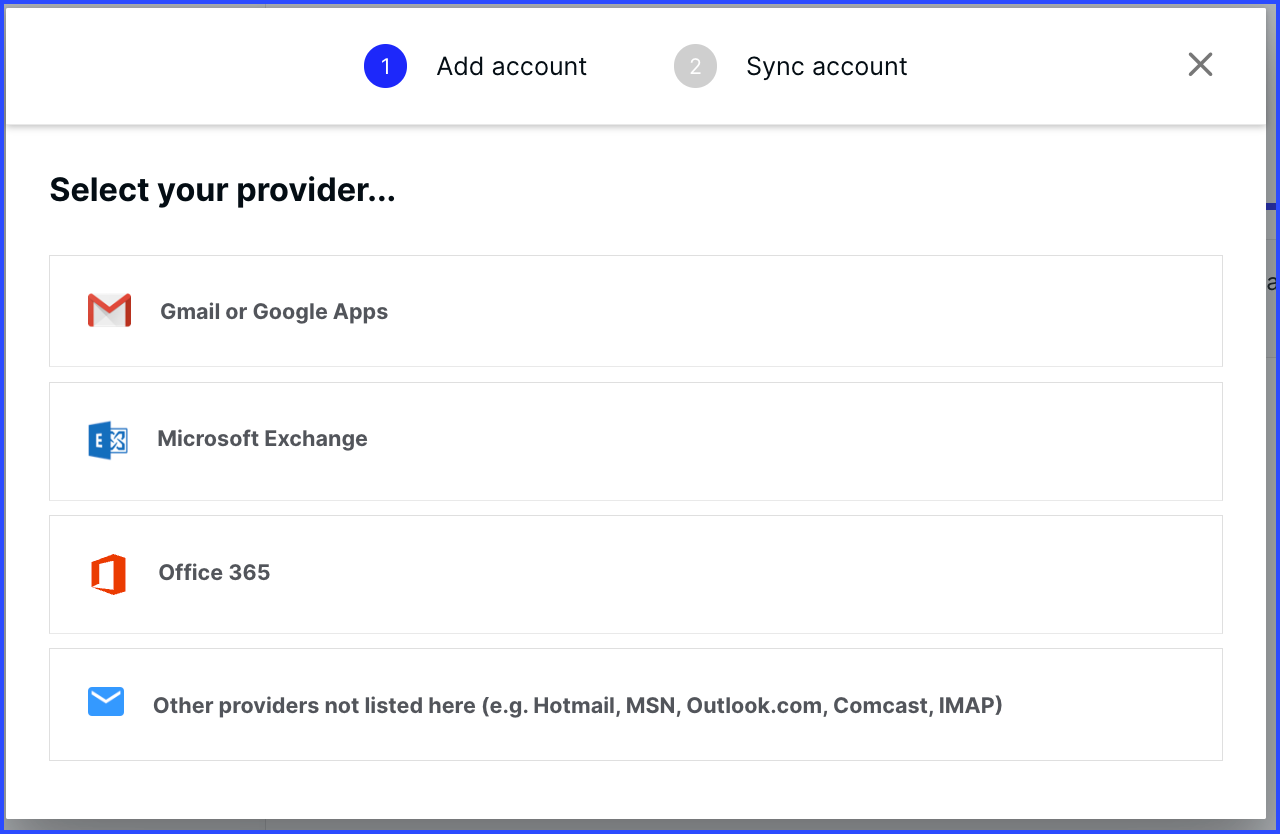Click step 1 circle in the wizard
Screen dimensions: 1280x834
[x=385, y=67]
